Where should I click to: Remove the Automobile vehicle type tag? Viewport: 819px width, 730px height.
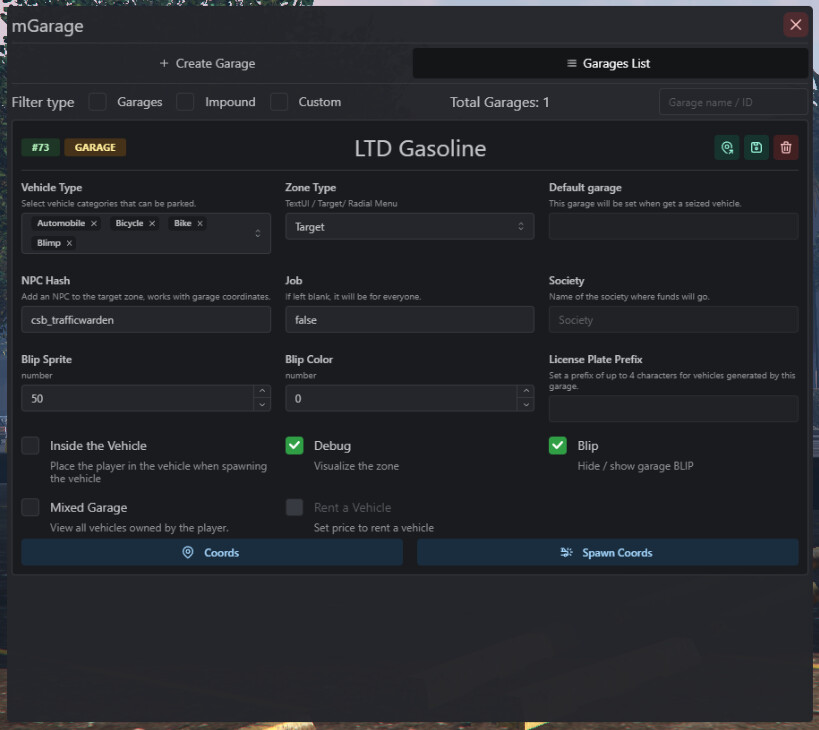(x=94, y=224)
